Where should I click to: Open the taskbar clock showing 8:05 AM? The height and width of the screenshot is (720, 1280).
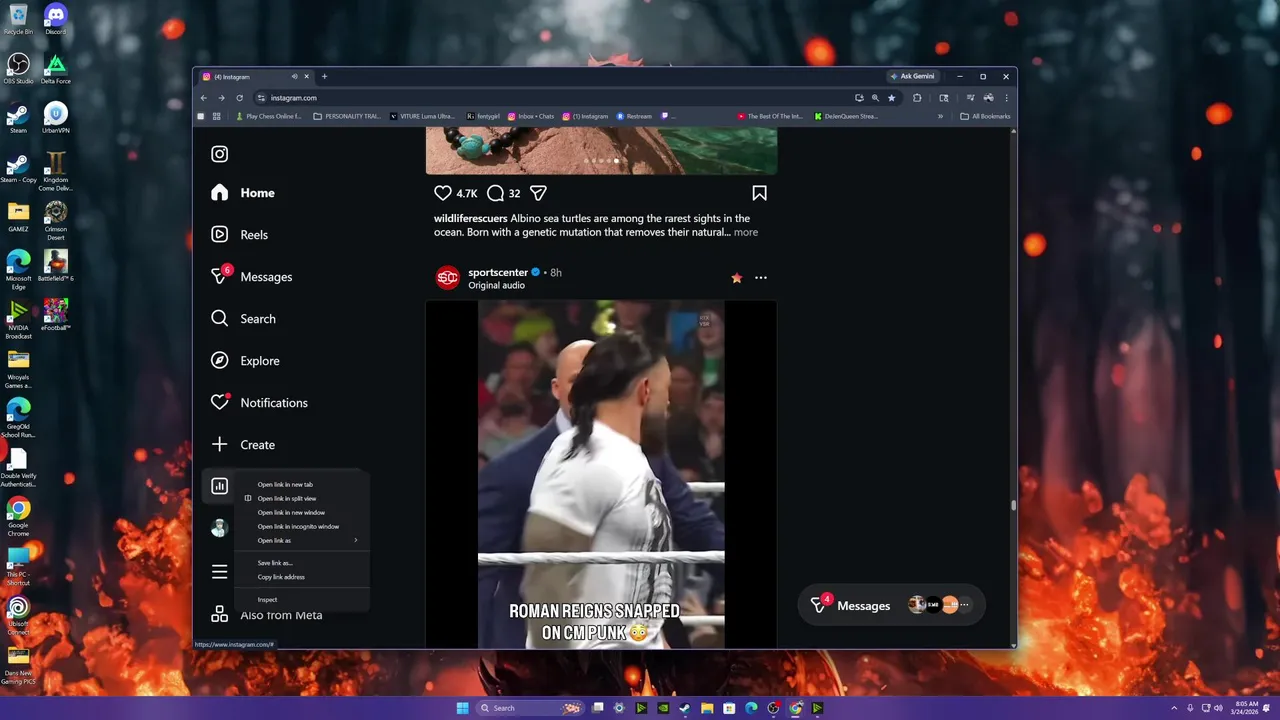pyautogui.click(x=1247, y=708)
